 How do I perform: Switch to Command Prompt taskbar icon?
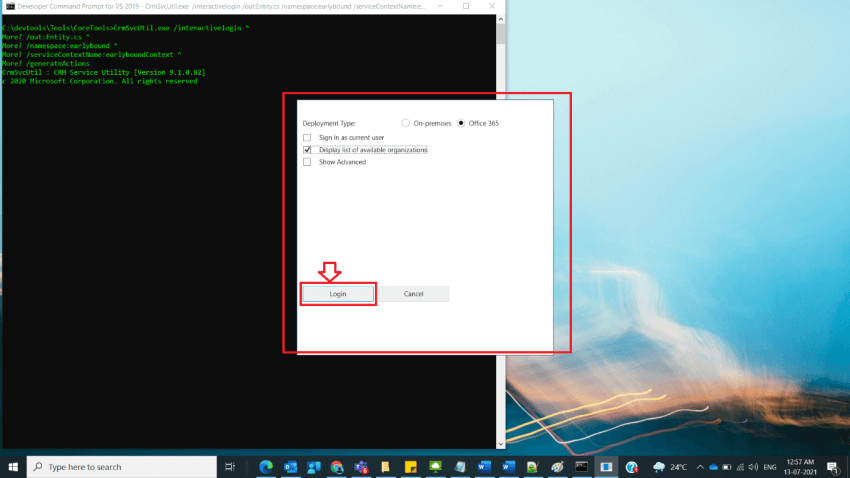581,467
